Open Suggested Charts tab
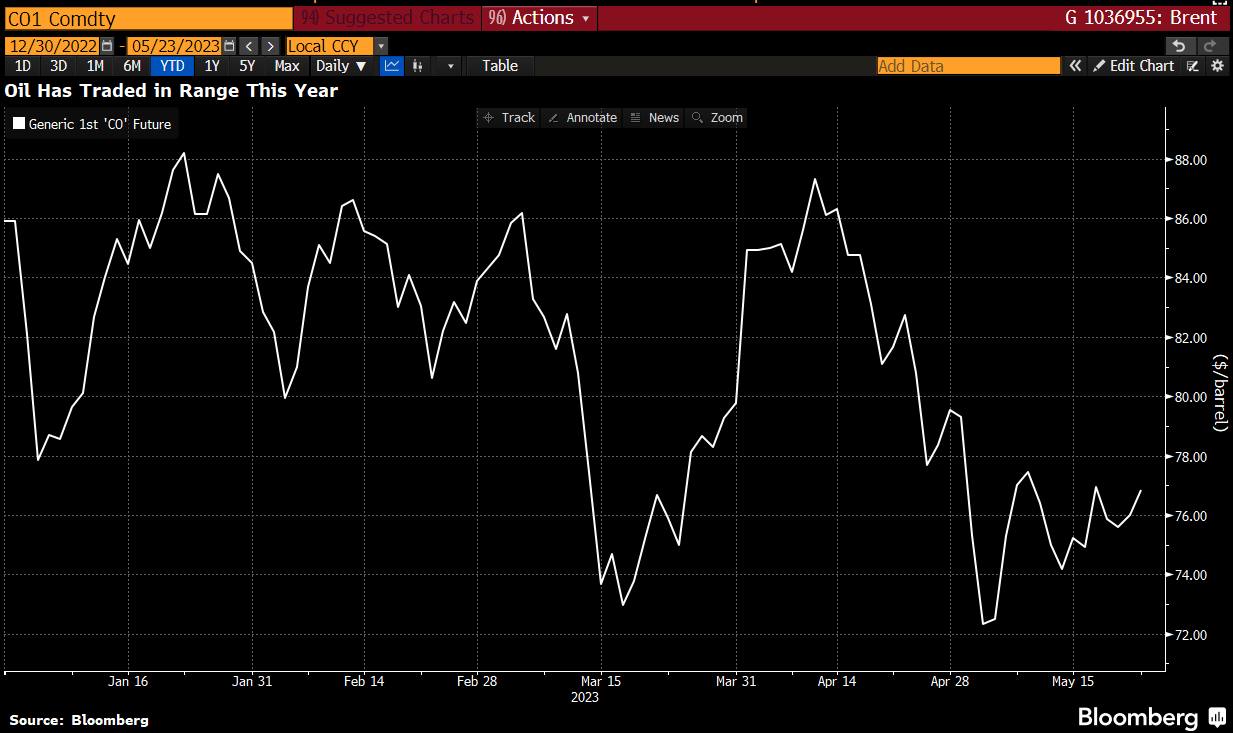The image size is (1233, 733). tap(387, 18)
